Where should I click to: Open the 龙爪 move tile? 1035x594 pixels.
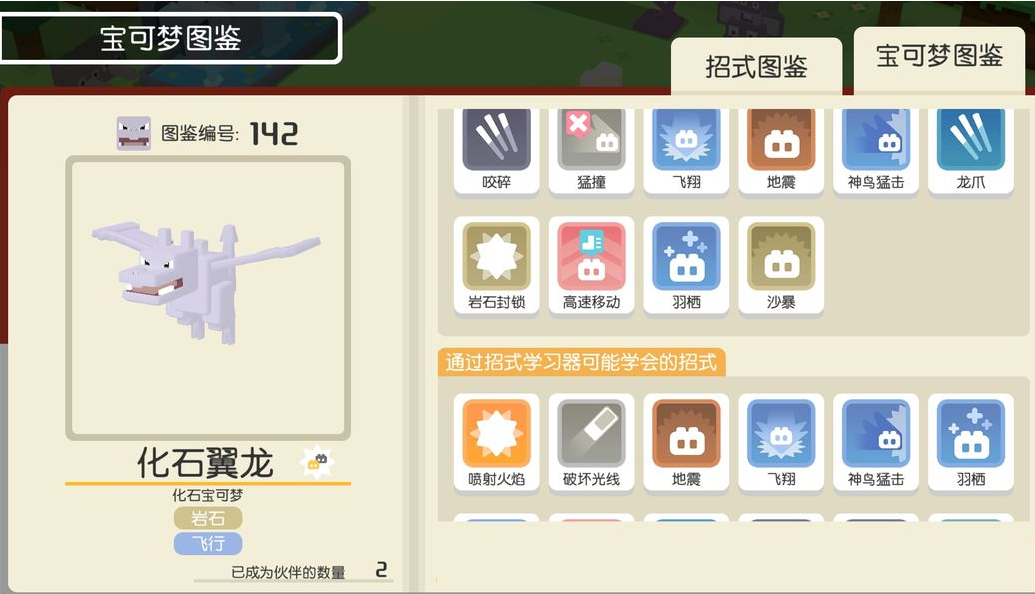point(970,152)
